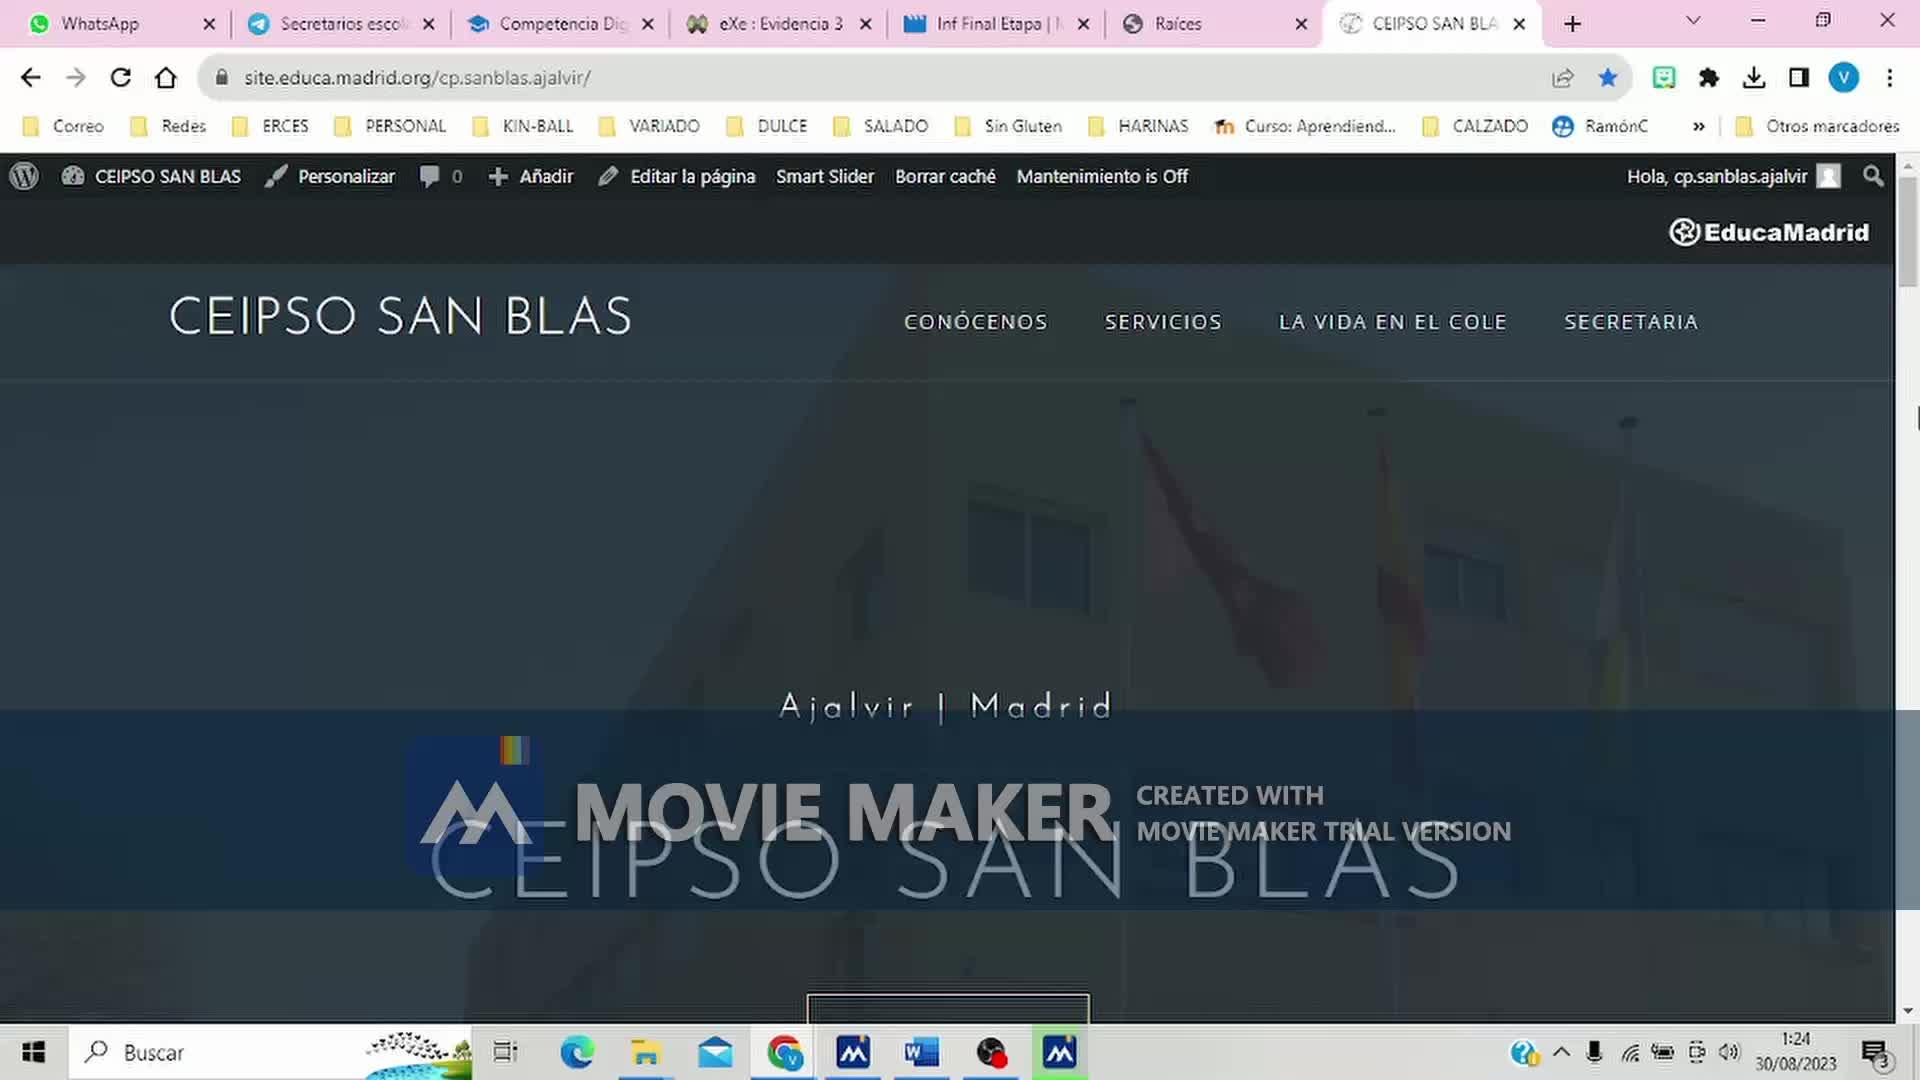Show hidden system tray icons
The image size is (1920, 1080).
pyautogui.click(x=1561, y=1052)
